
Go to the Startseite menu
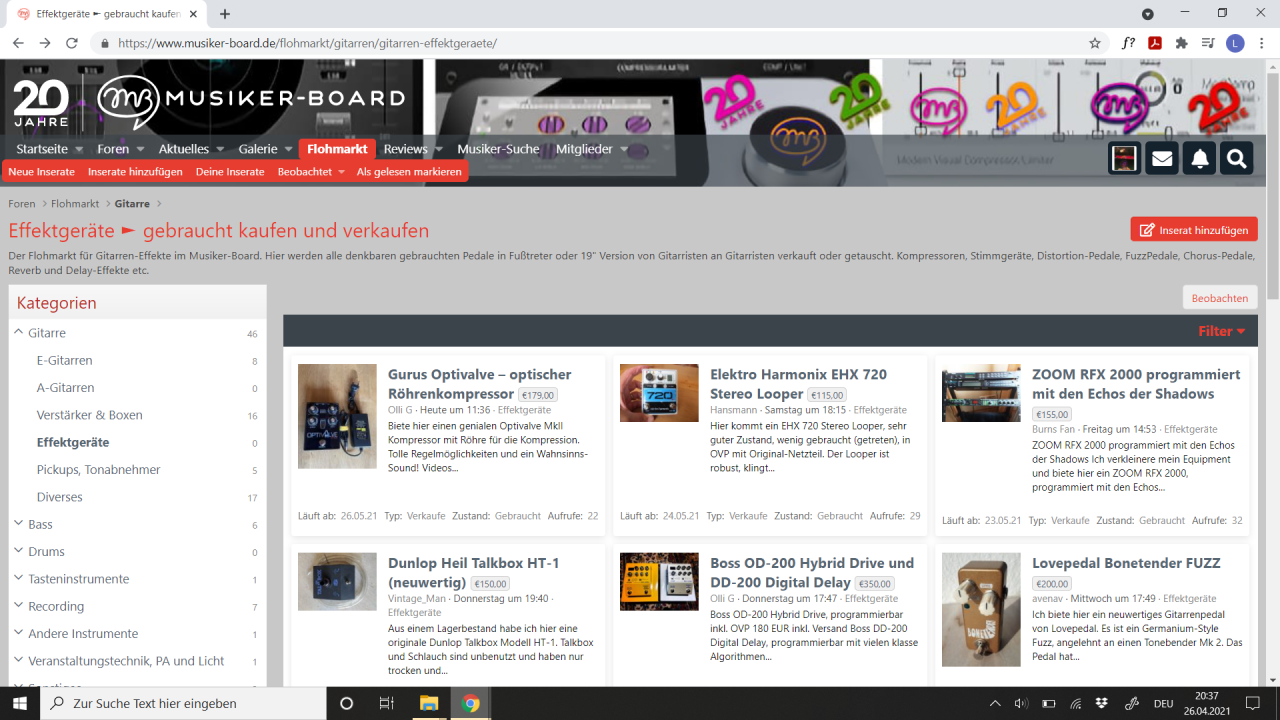(x=42, y=149)
